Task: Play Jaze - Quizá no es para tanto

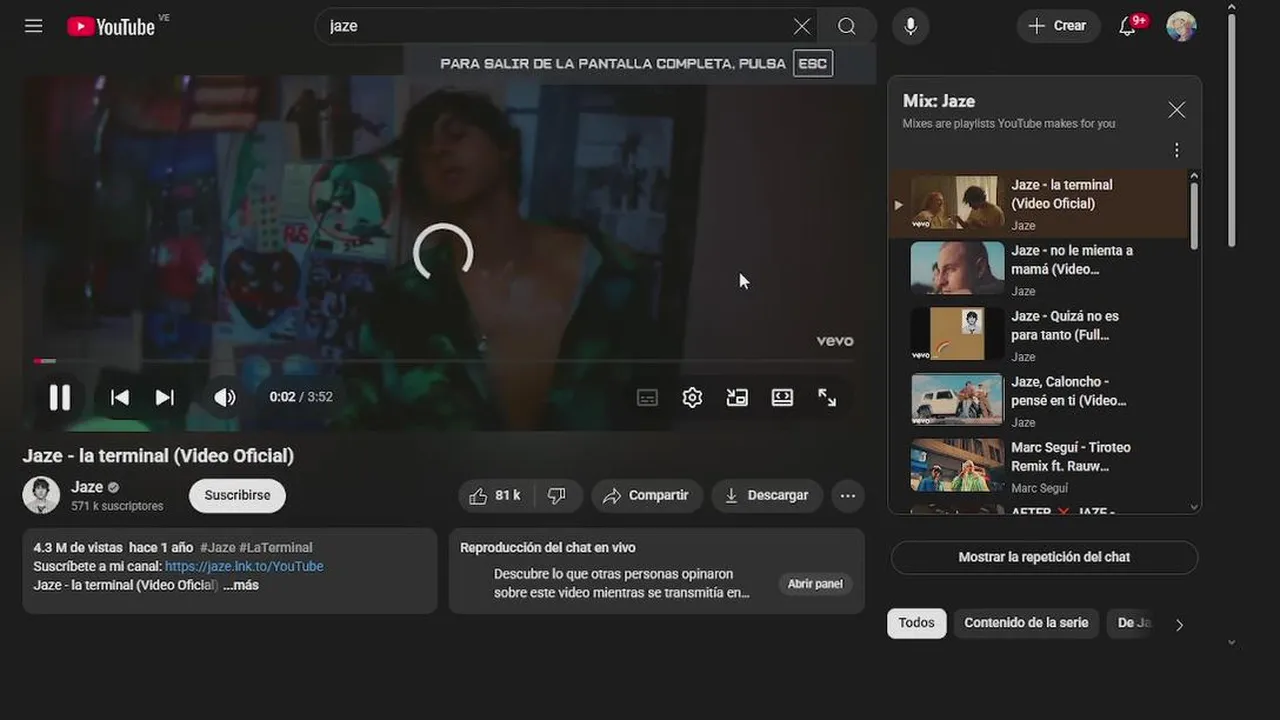Action: [x=1038, y=335]
